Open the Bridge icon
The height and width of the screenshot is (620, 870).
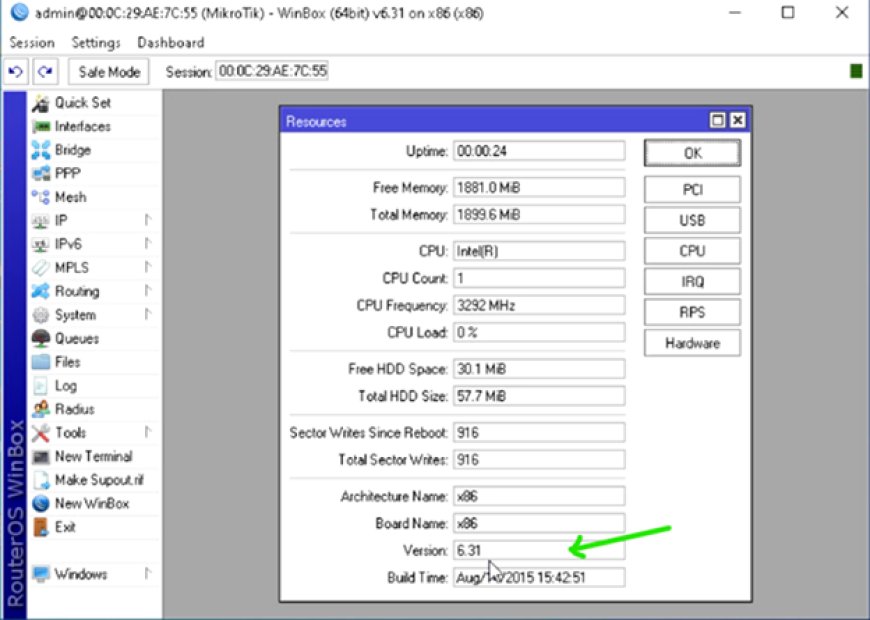click(x=41, y=150)
